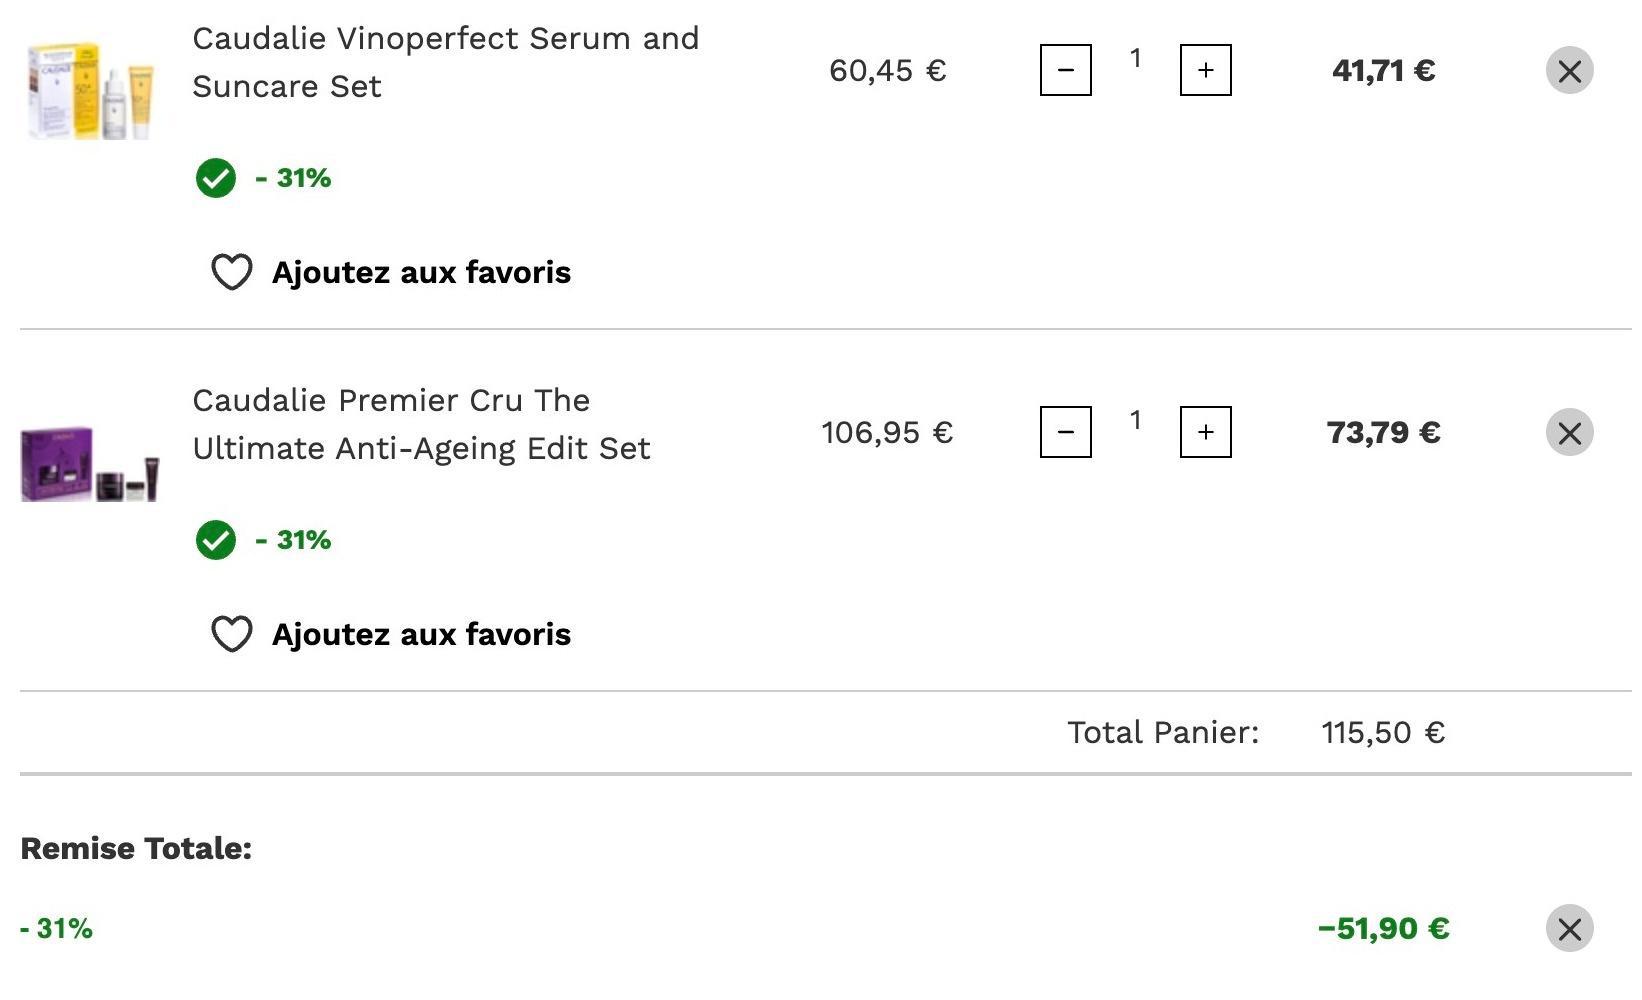Click green checkmark for Vinoperfect discount

216,178
